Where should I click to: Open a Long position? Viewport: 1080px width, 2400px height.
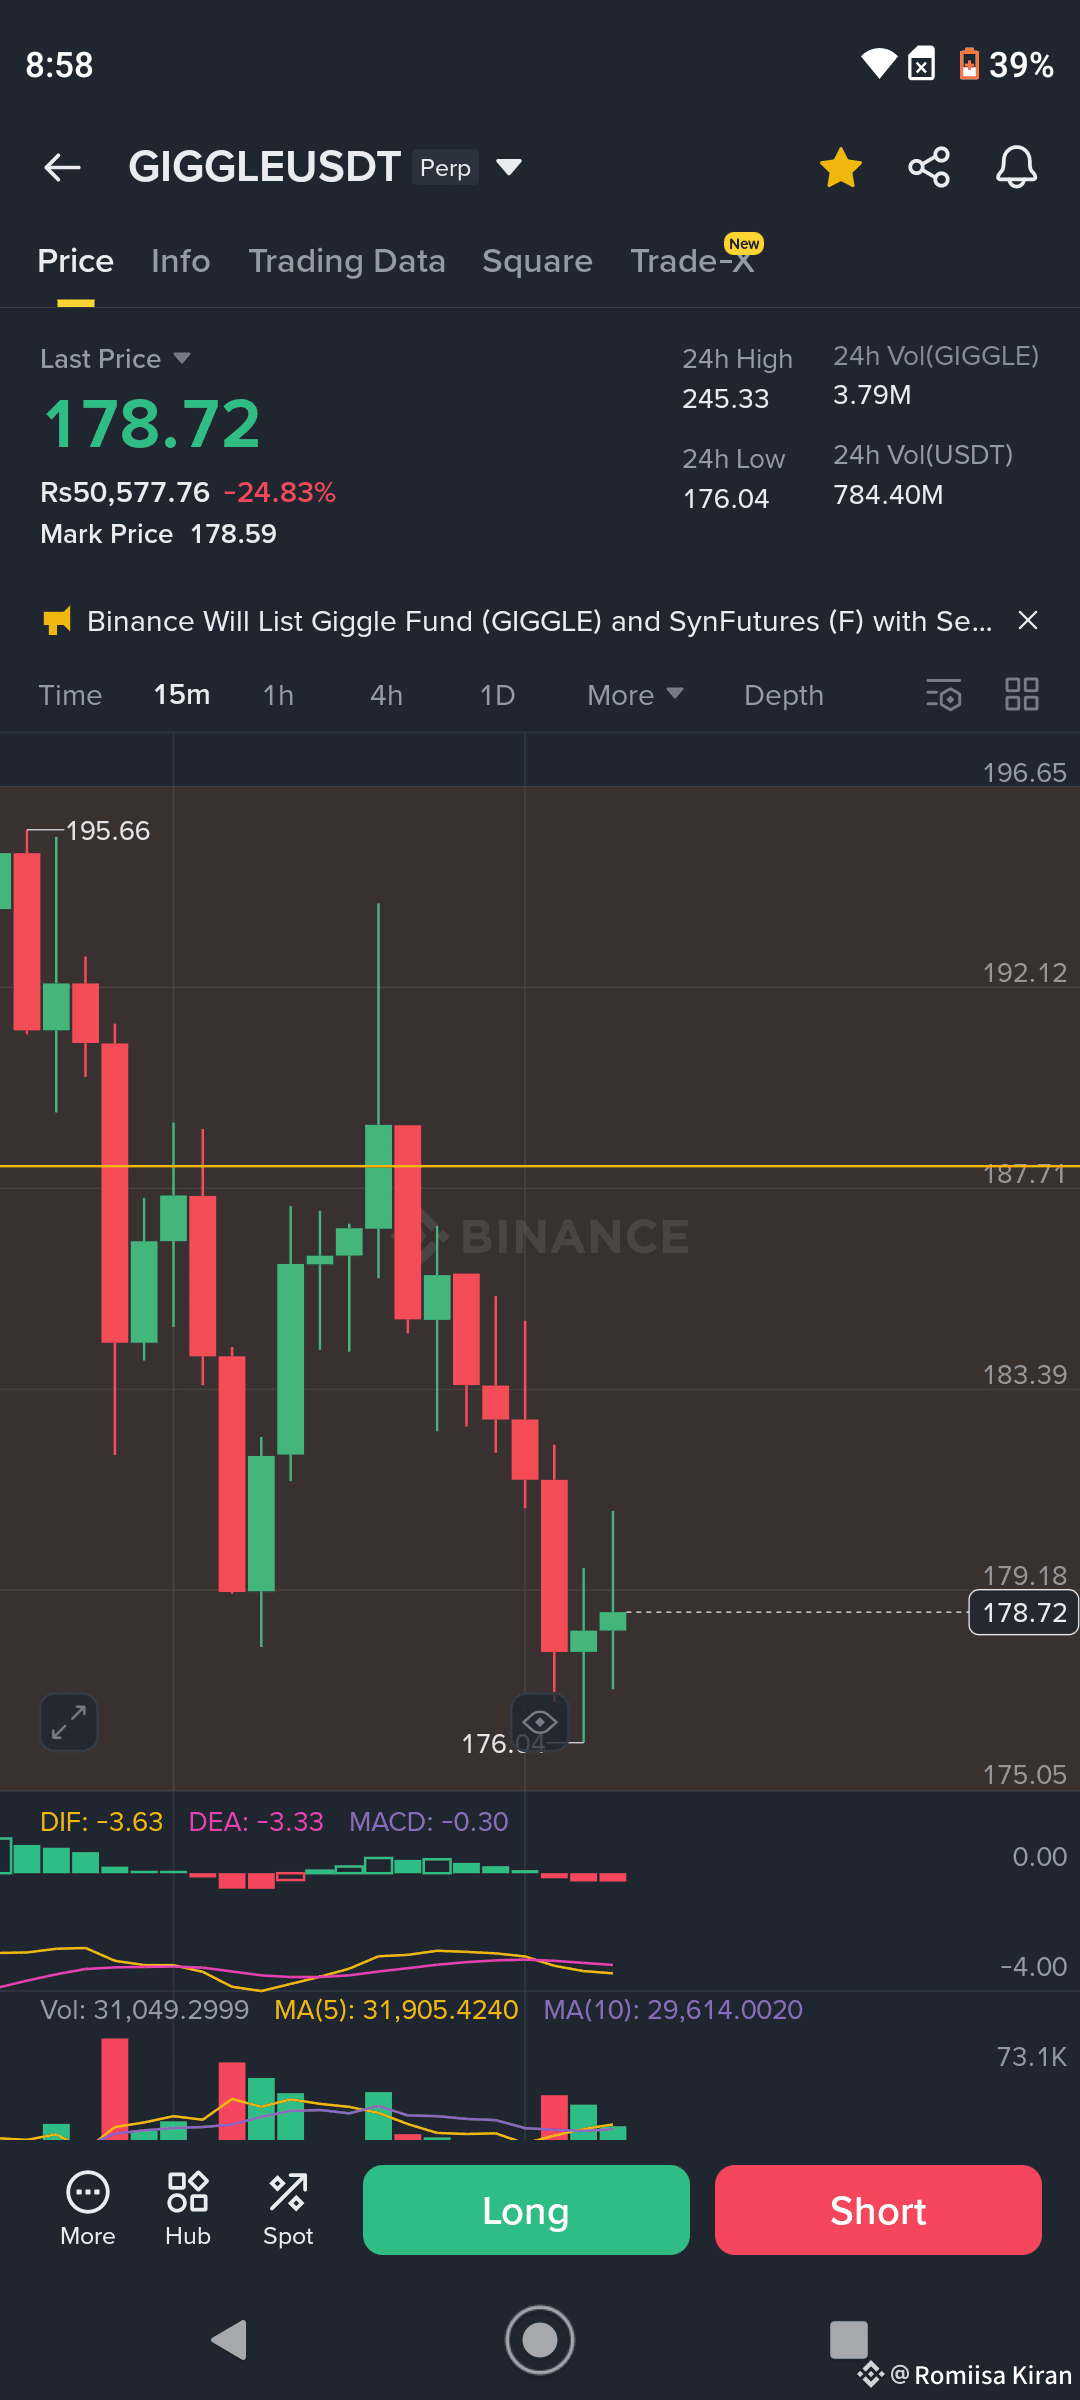(x=526, y=2210)
